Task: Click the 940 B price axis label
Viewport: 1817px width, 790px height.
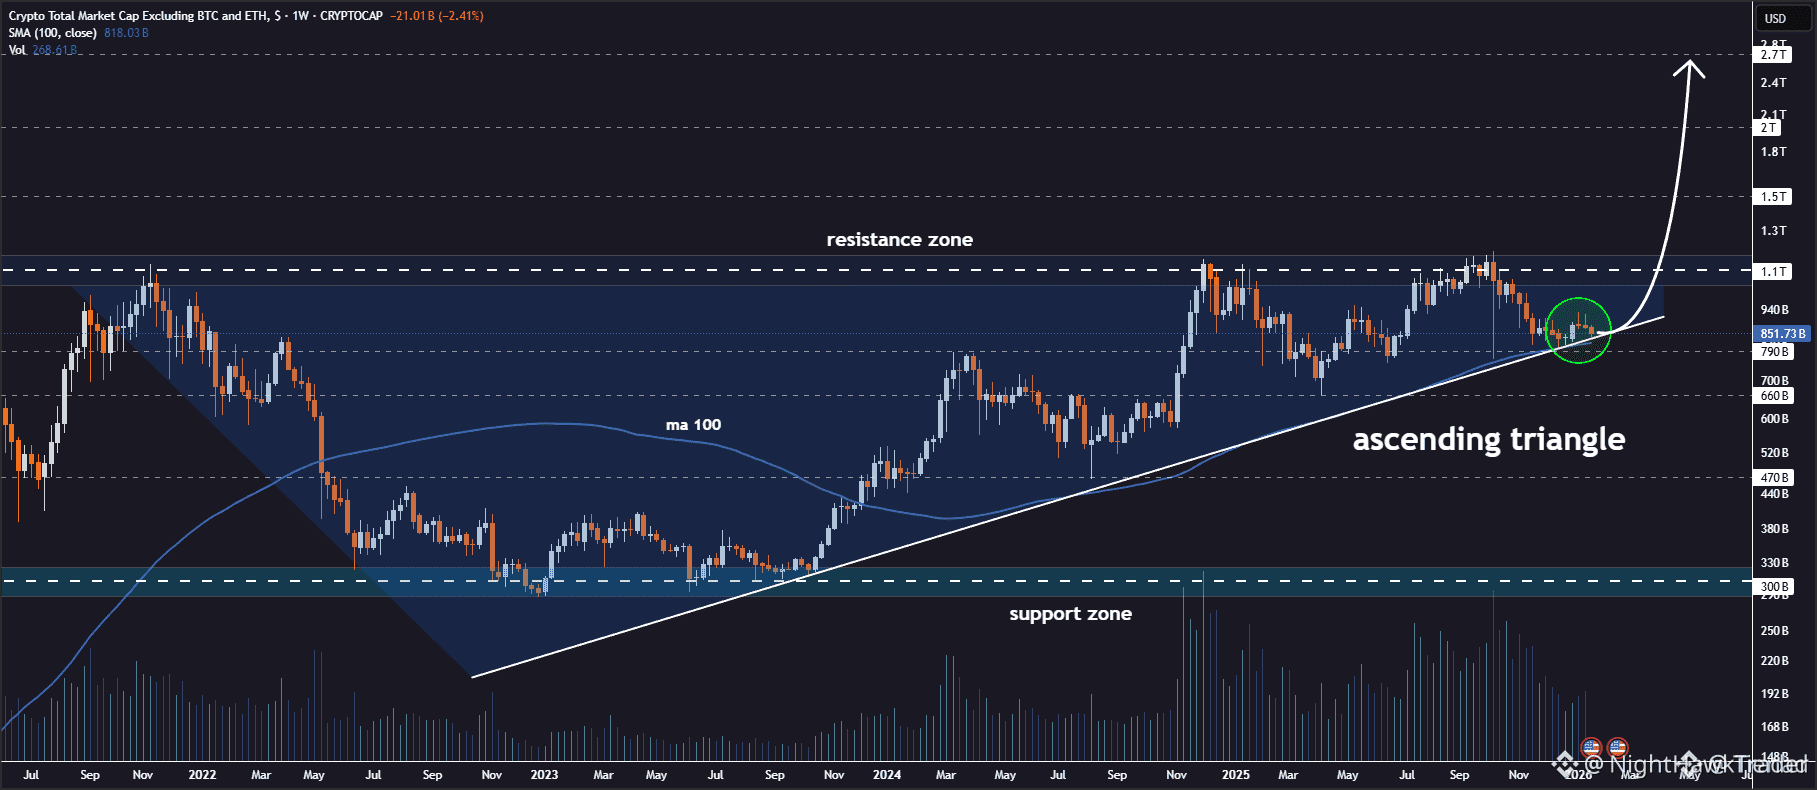Action: pos(1774,310)
